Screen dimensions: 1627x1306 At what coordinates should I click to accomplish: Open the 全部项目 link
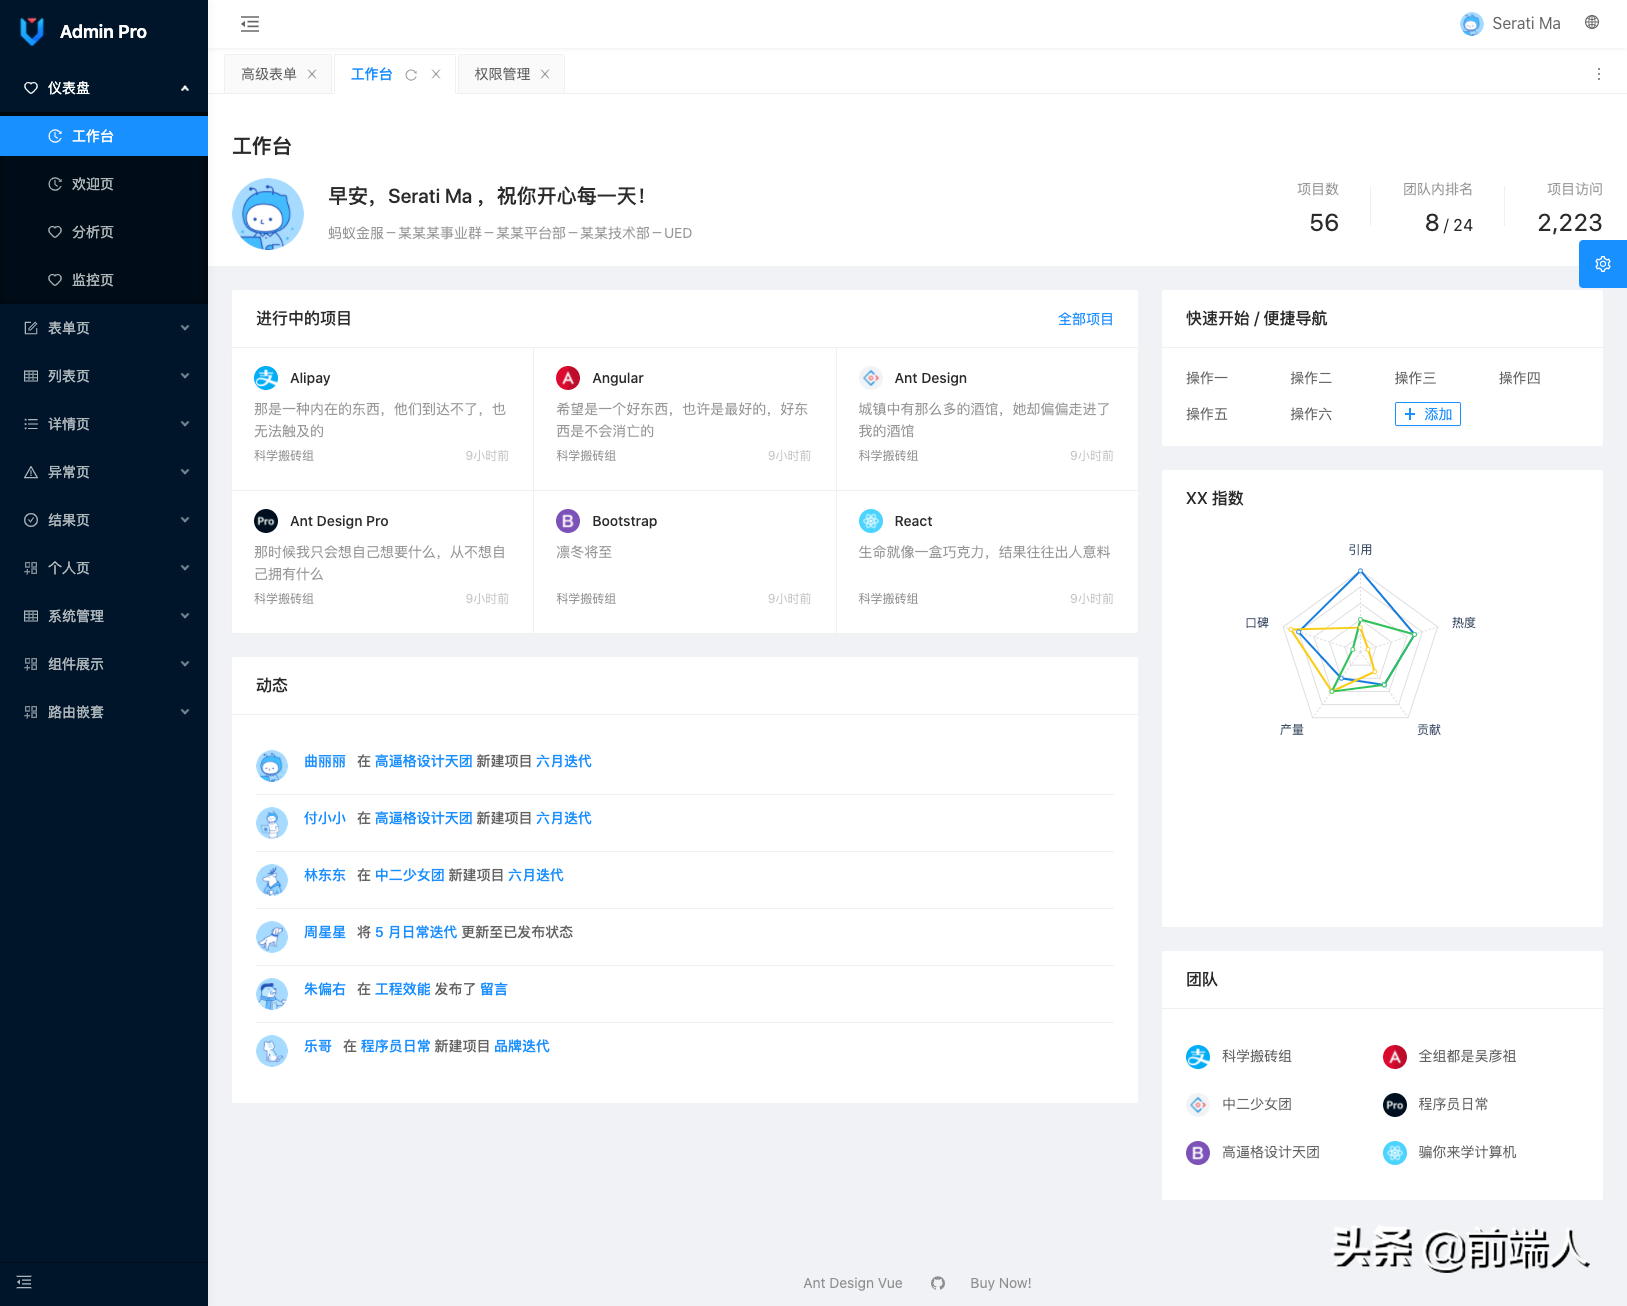pos(1085,318)
